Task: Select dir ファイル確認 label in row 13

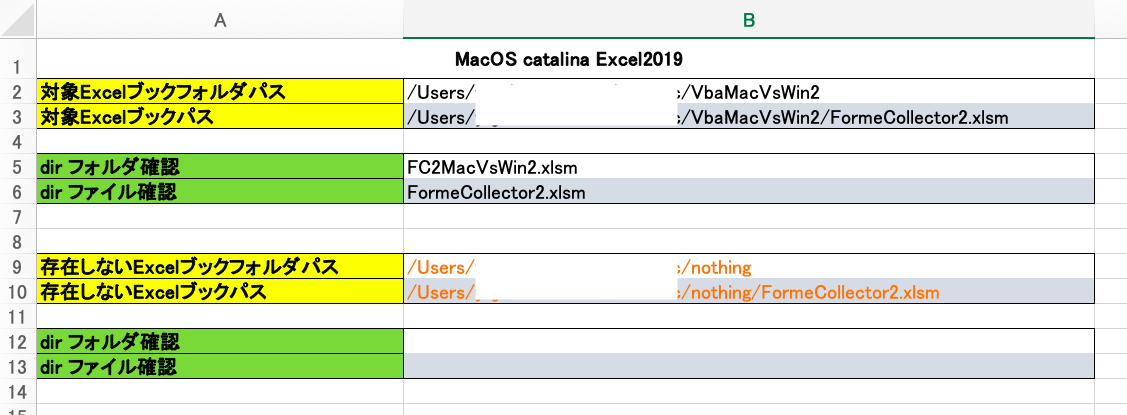Action: [x=220, y=366]
